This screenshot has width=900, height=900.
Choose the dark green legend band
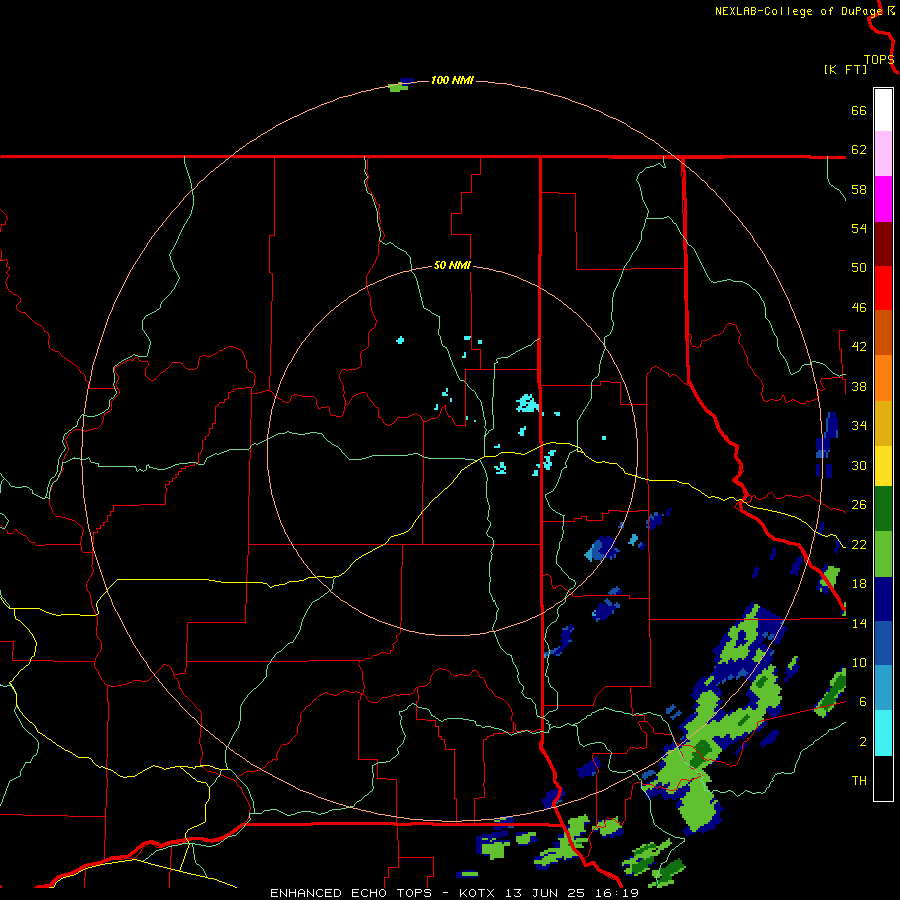pyautogui.click(x=883, y=509)
